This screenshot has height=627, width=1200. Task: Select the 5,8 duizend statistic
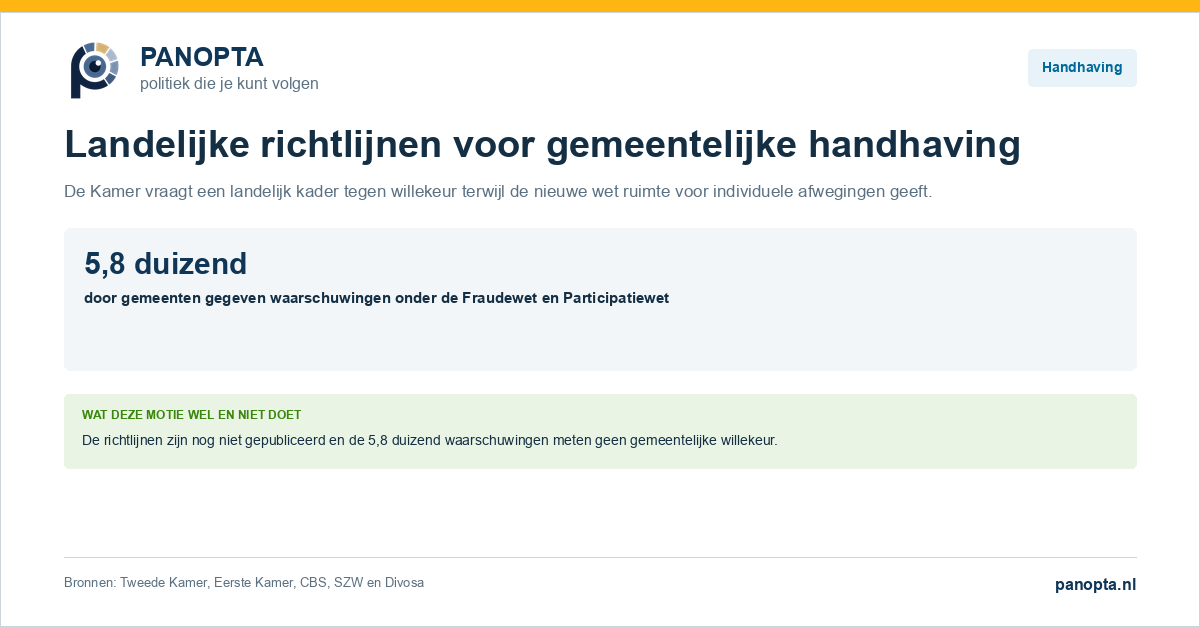[x=165, y=263]
